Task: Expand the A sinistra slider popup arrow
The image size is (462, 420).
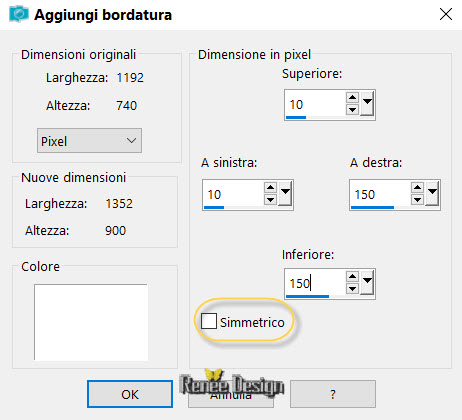Action: click(285, 194)
